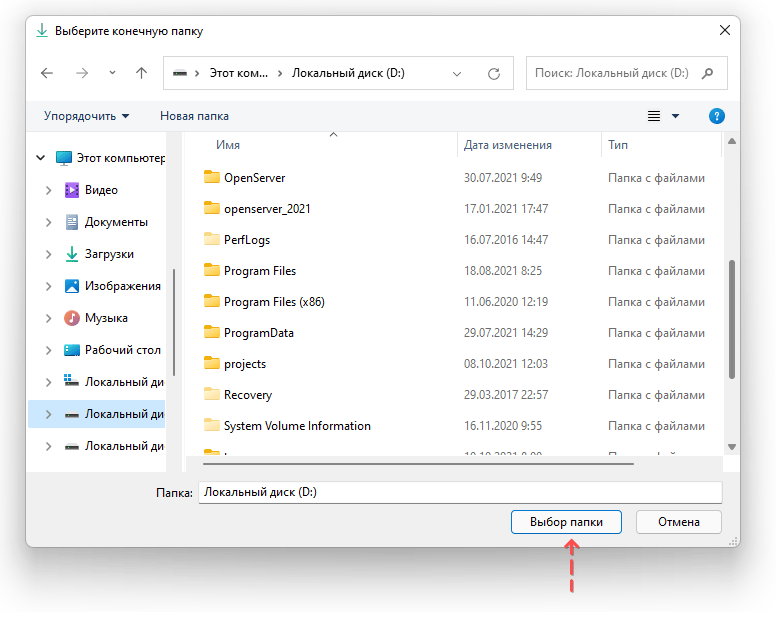776x618 pixels.
Task: Confirm with Выбор папки button
Action: coord(566,522)
